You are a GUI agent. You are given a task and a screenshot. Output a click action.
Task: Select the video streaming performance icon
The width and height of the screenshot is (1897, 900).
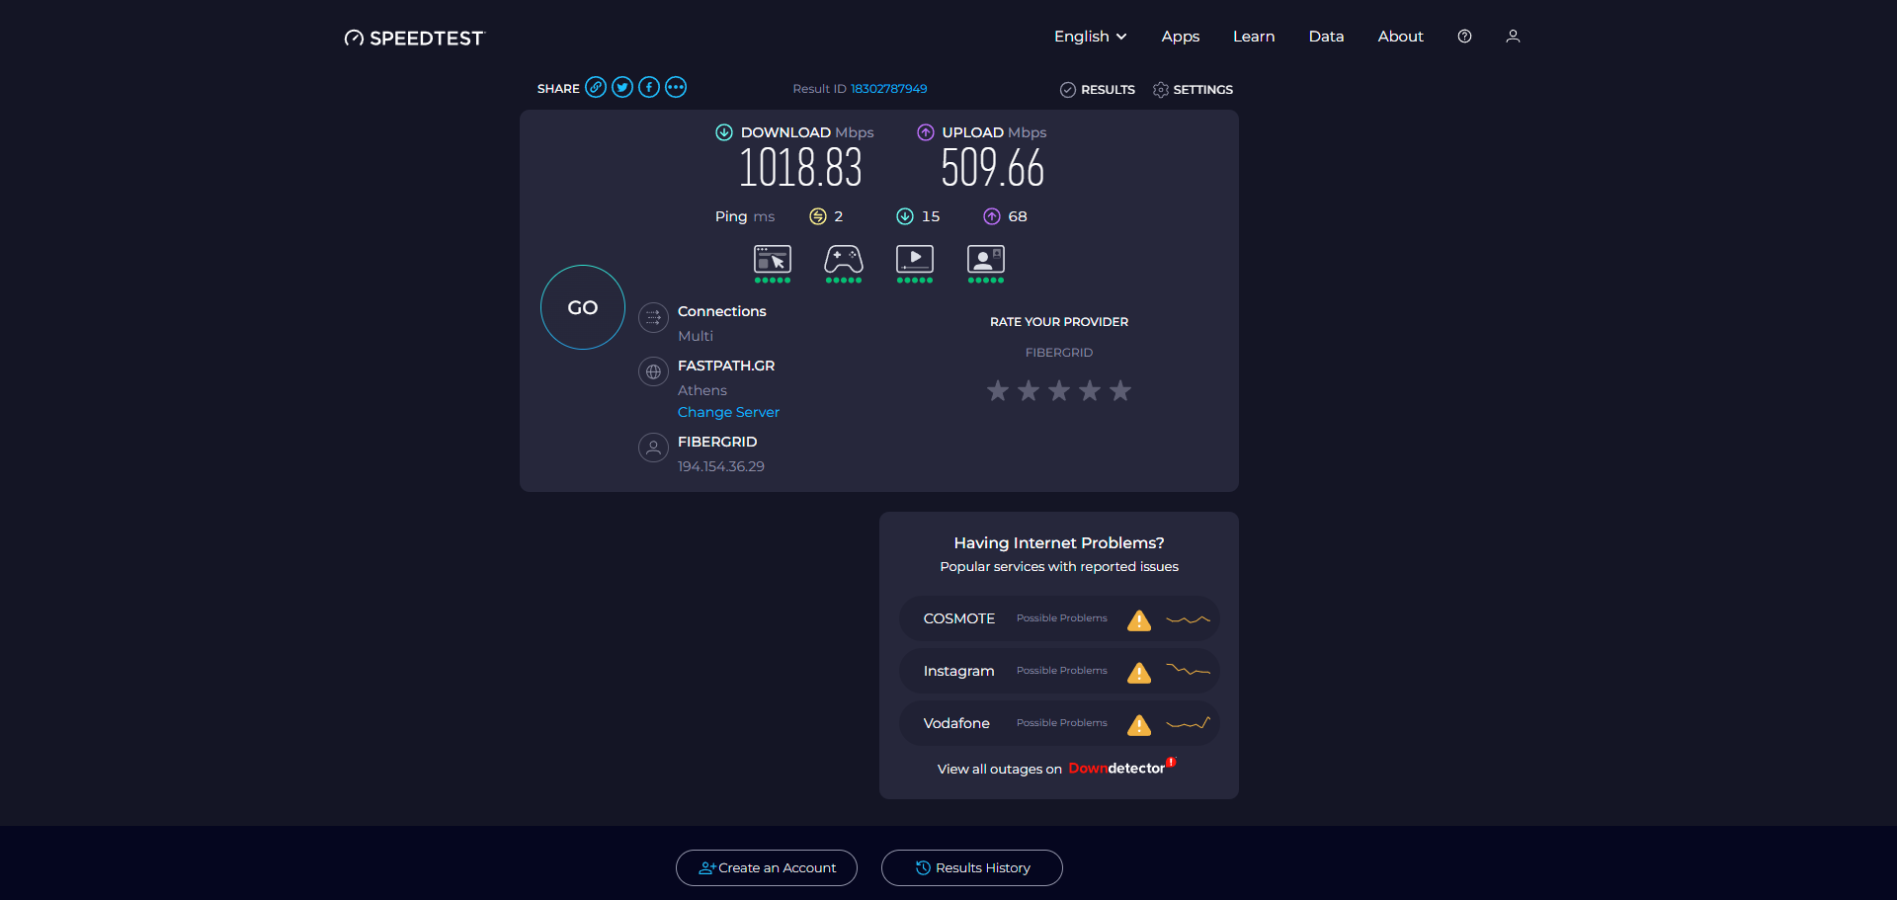coord(914,260)
